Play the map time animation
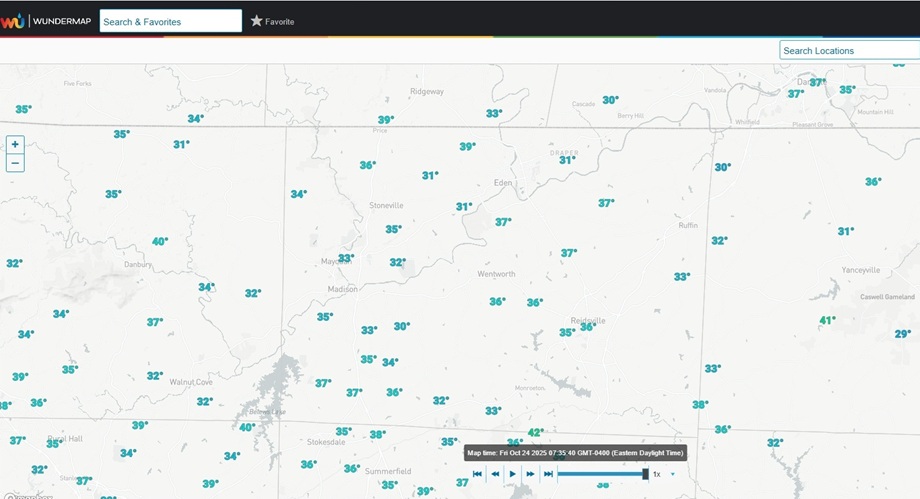The width and height of the screenshot is (920, 499). click(x=512, y=474)
